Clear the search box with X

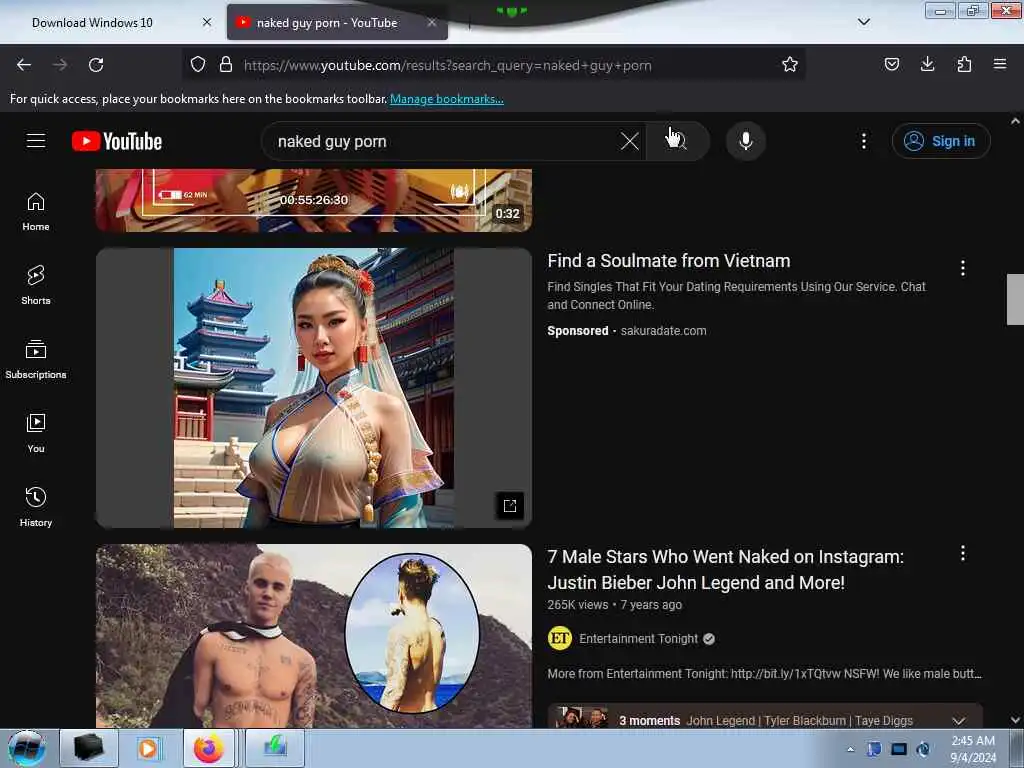coord(630,141)
